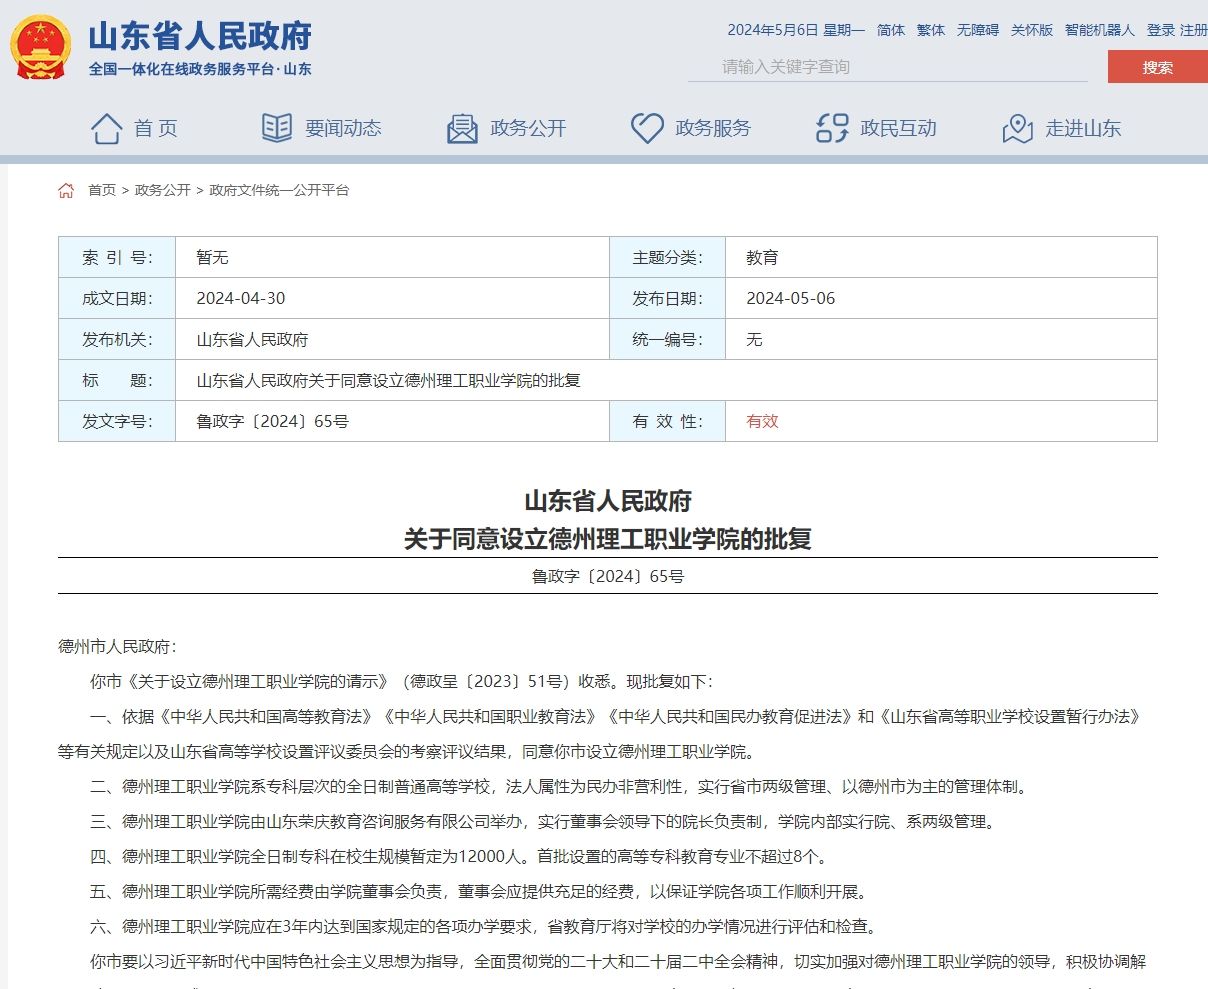This screenshot has height=989, width=1208.
Task: Click the 索引号 value 暂无
Action: (x=213, y=258)
